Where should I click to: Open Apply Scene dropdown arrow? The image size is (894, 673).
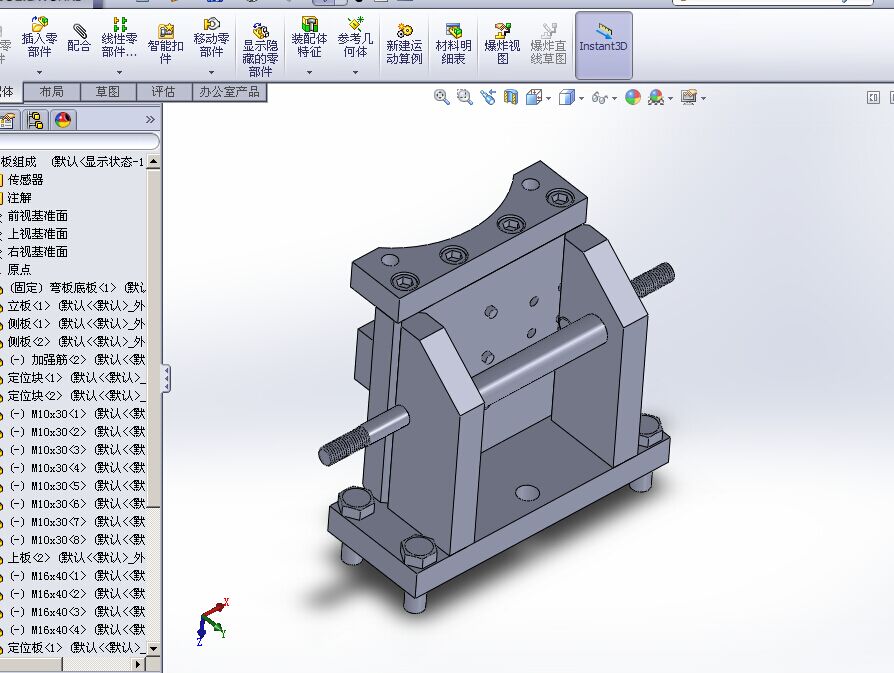(670, 99)
